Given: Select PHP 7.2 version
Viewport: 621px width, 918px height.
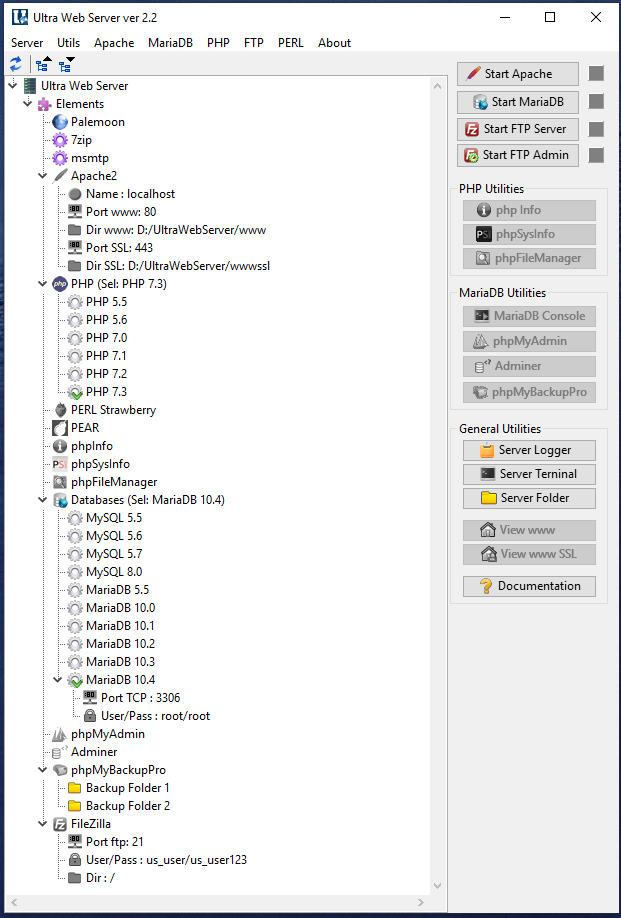Looking at the screenshot, I should (106, 374).
